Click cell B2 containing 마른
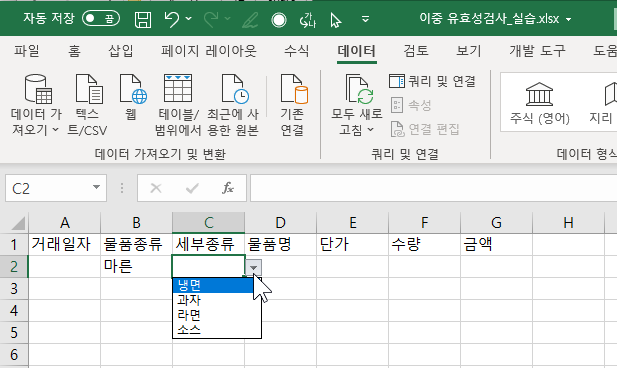617x368 pixels. [136, 266]
